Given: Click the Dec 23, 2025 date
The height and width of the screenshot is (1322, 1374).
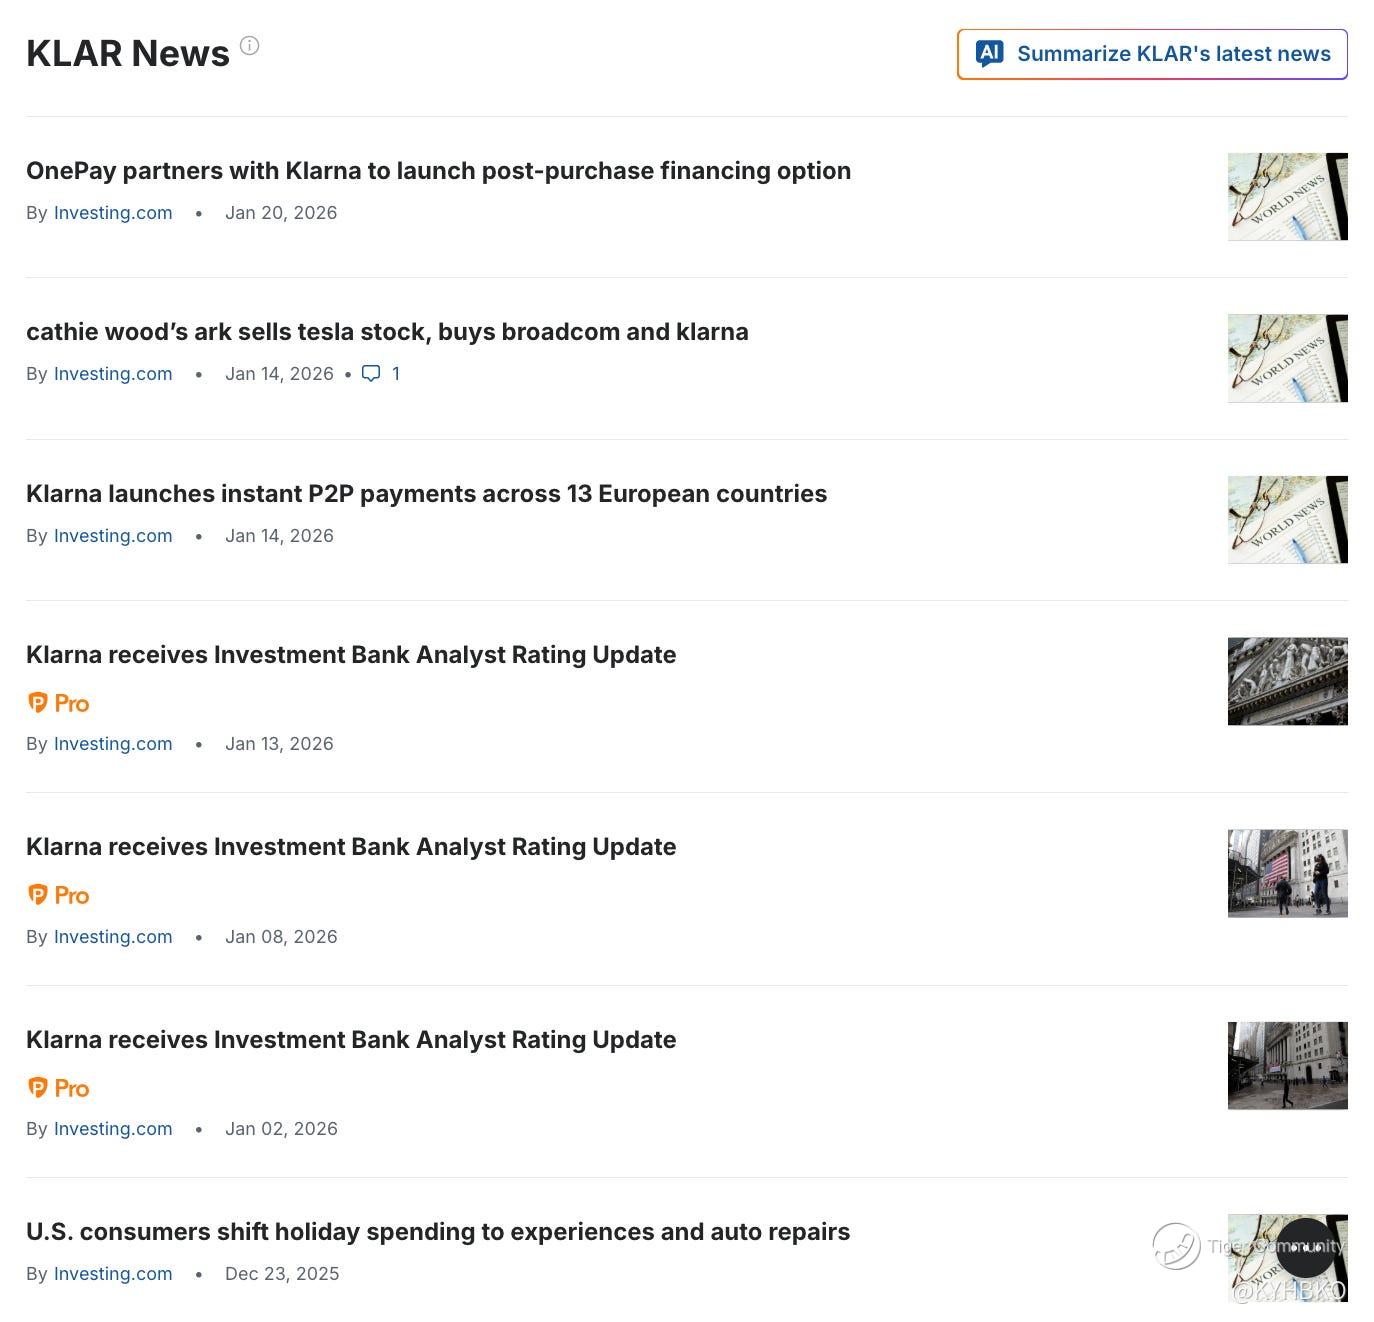Looking at the screenshot, I should 282,1274.
